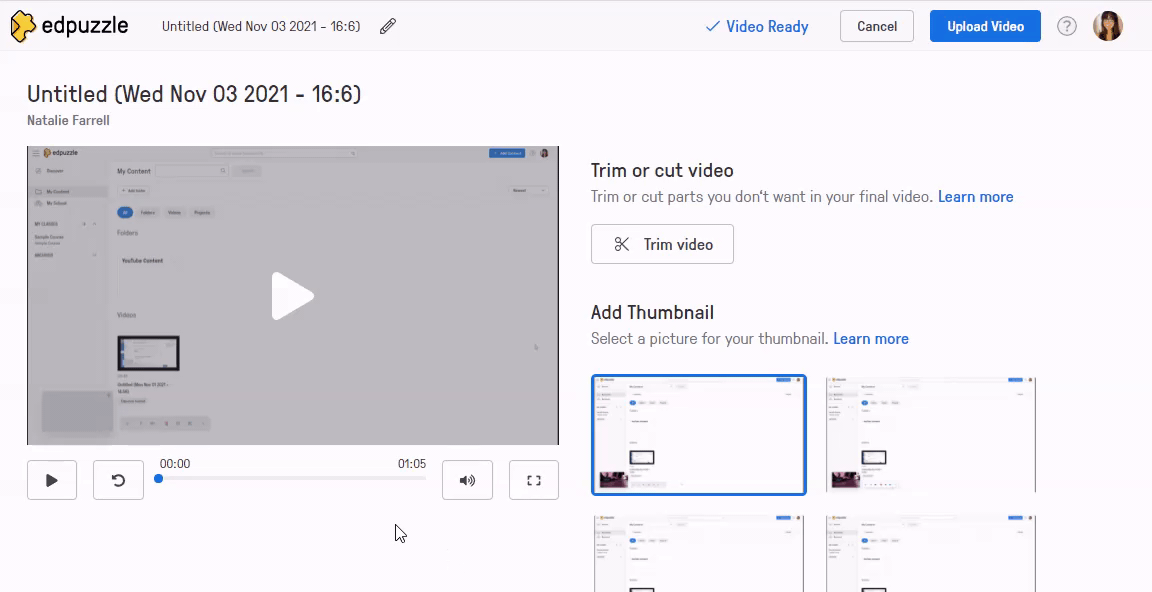Screen dimensions: 1152x592
Task: Click the 01:05 total duration label
Action: [412, 463]
